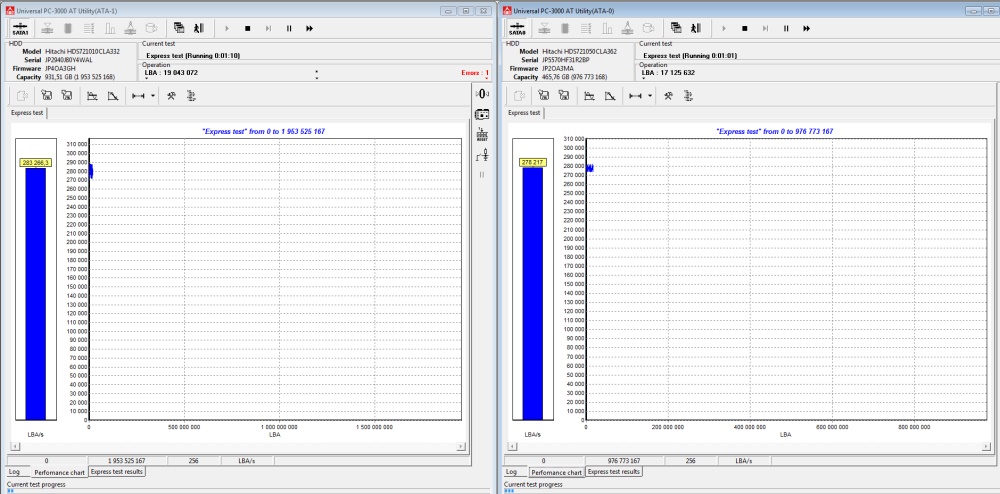Image resolution: width=1000 pixels, height=494 pixels.
Task: Click the blue LBA/s speed bar in ATA-0
Action: 533,290
